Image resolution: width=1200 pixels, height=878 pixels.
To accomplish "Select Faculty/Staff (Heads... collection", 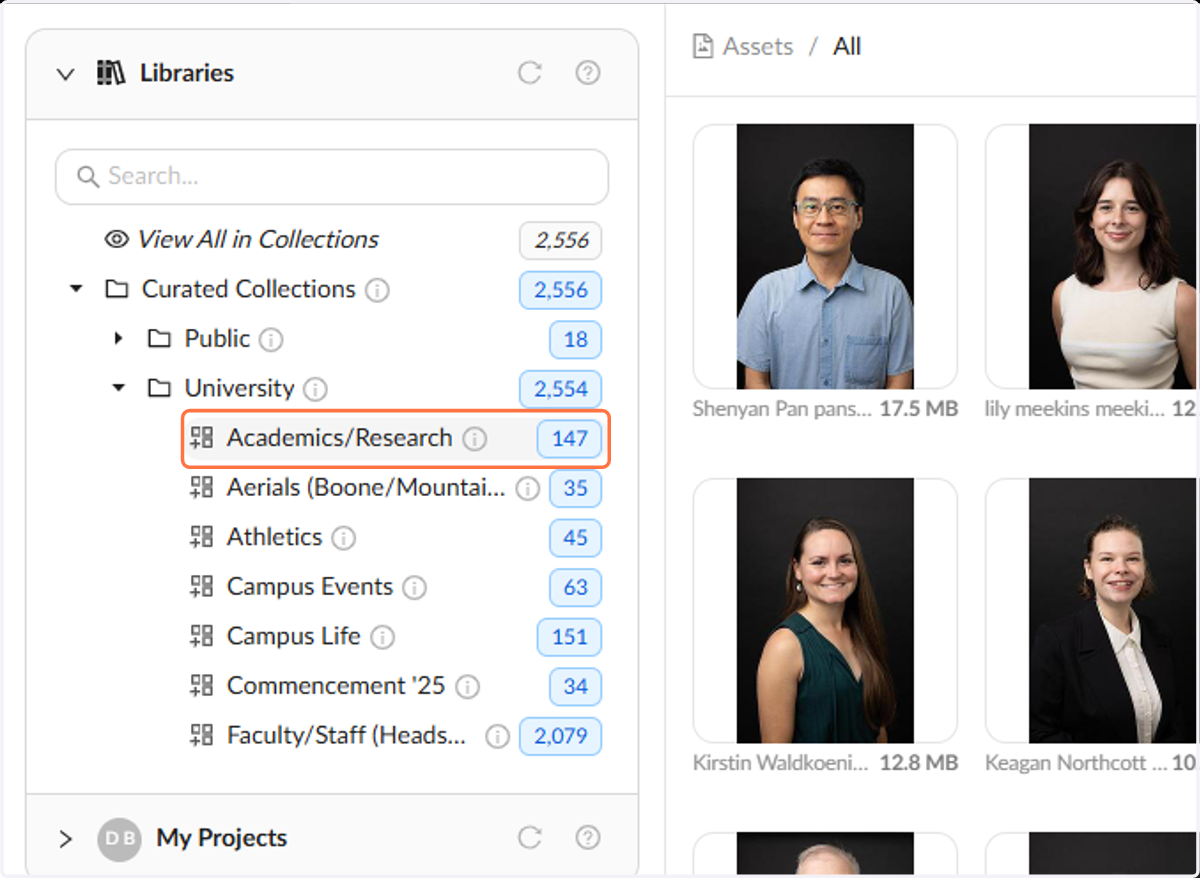I will (x=346, y=735).
